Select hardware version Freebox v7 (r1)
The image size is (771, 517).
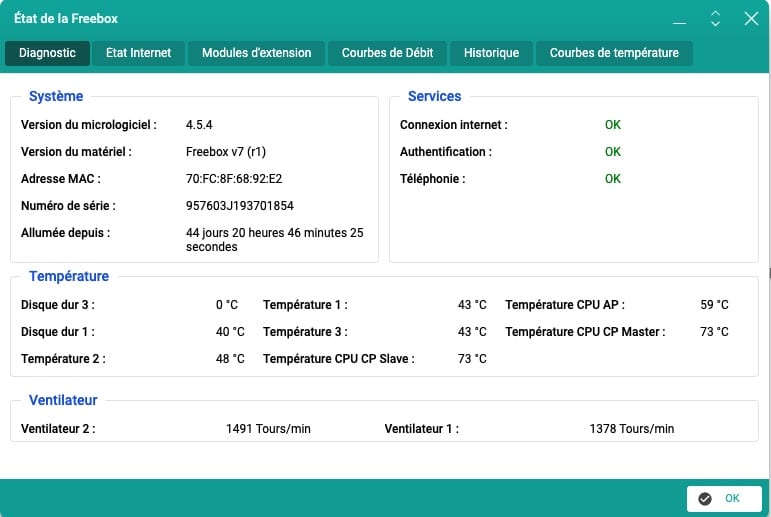(226, 152)
